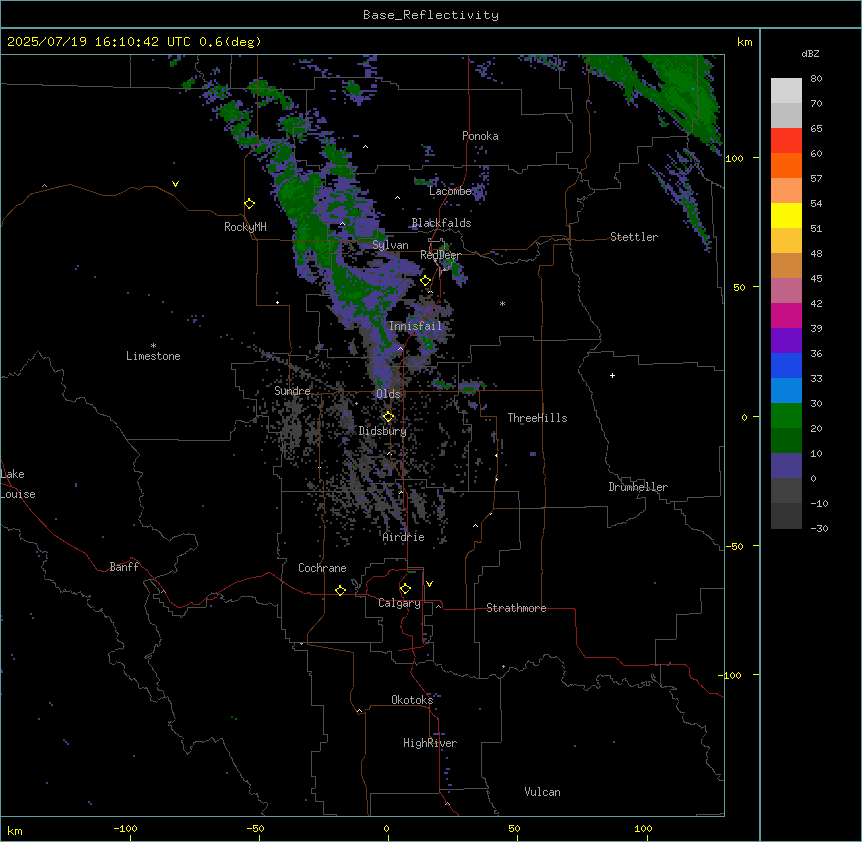Click the caret marker west of Lacombe
The image size is (862, 842).
[397, 197]
